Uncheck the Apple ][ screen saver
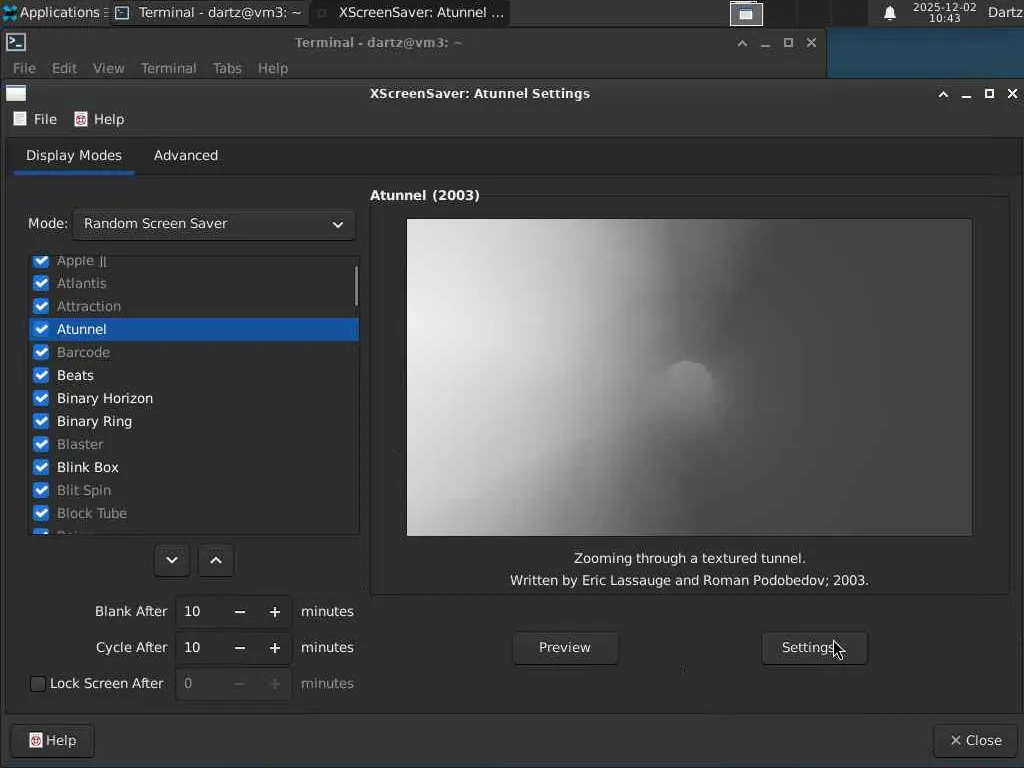The width and height of the screenshot is (1024, 768). click(41, 261)
